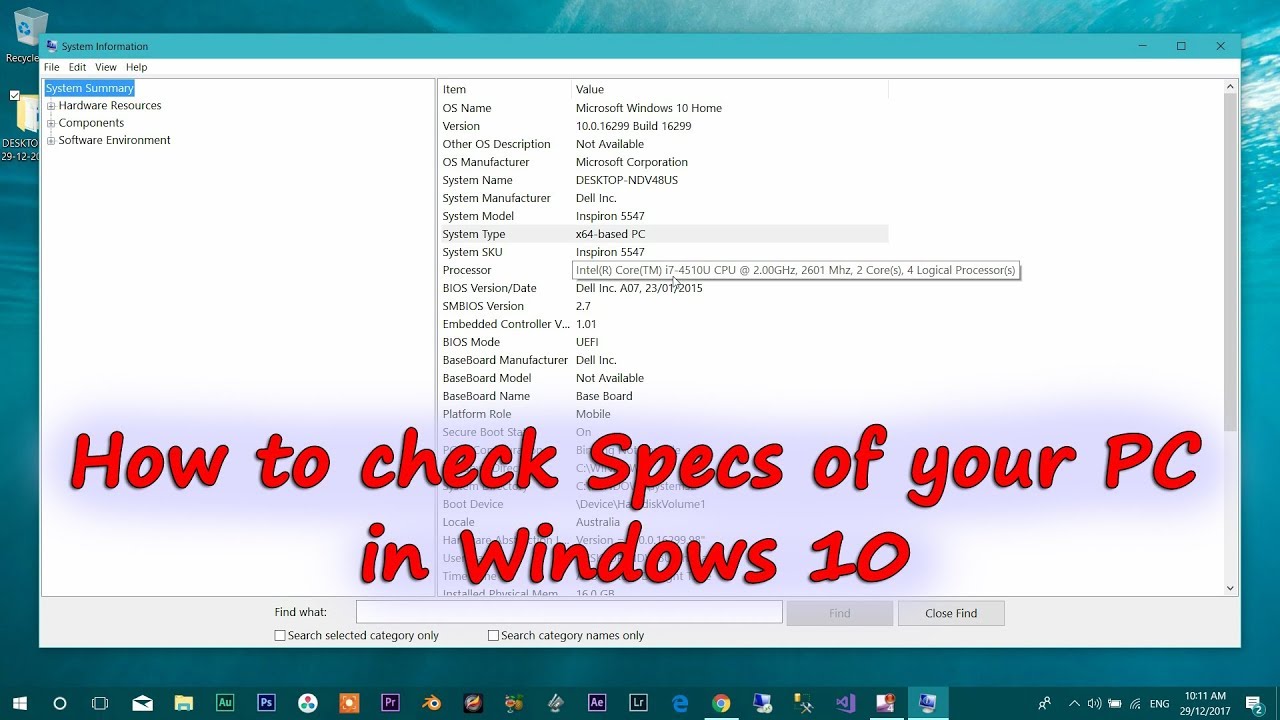The width and height of the screenshot is (1280, 720).
Task: Click the battery status tray icon
Action: [x=1114, y=703]
